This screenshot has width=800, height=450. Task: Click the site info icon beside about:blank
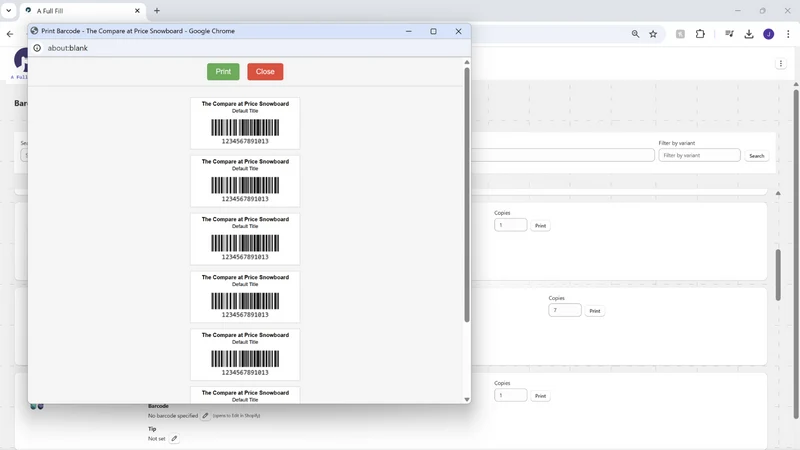(x=37, y=48)
